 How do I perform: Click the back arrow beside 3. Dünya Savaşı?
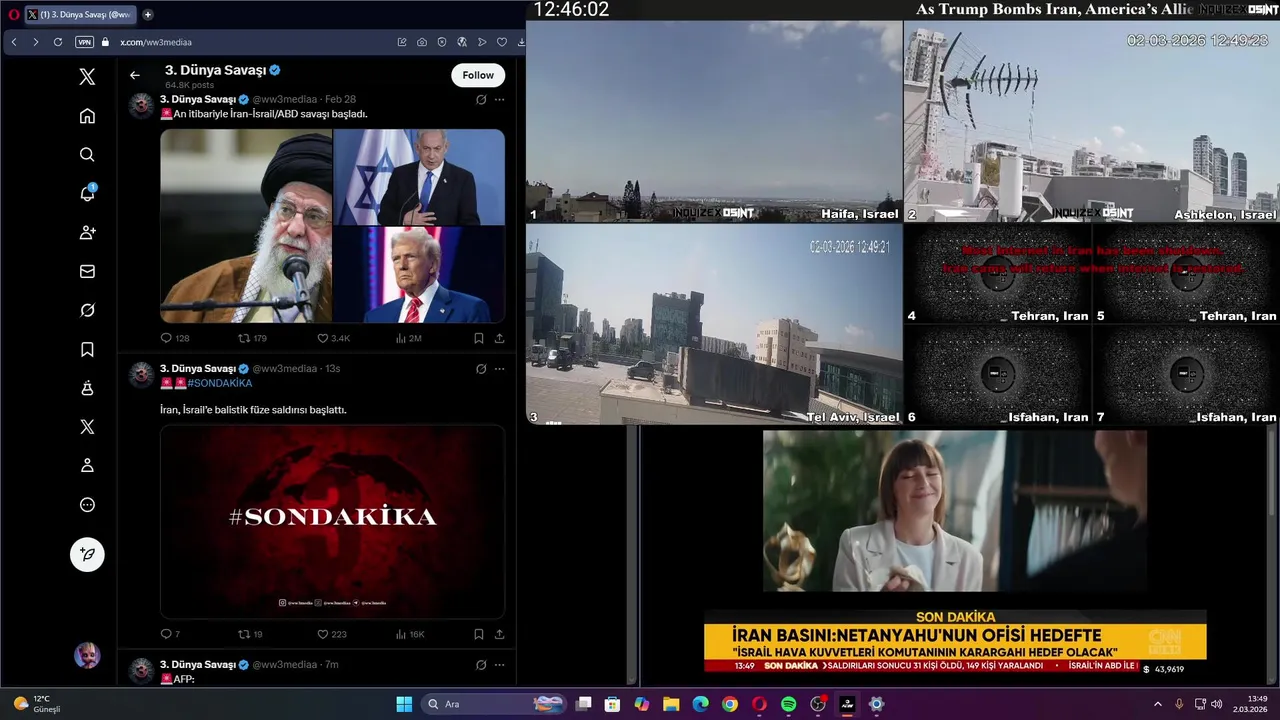click(135, 75)
